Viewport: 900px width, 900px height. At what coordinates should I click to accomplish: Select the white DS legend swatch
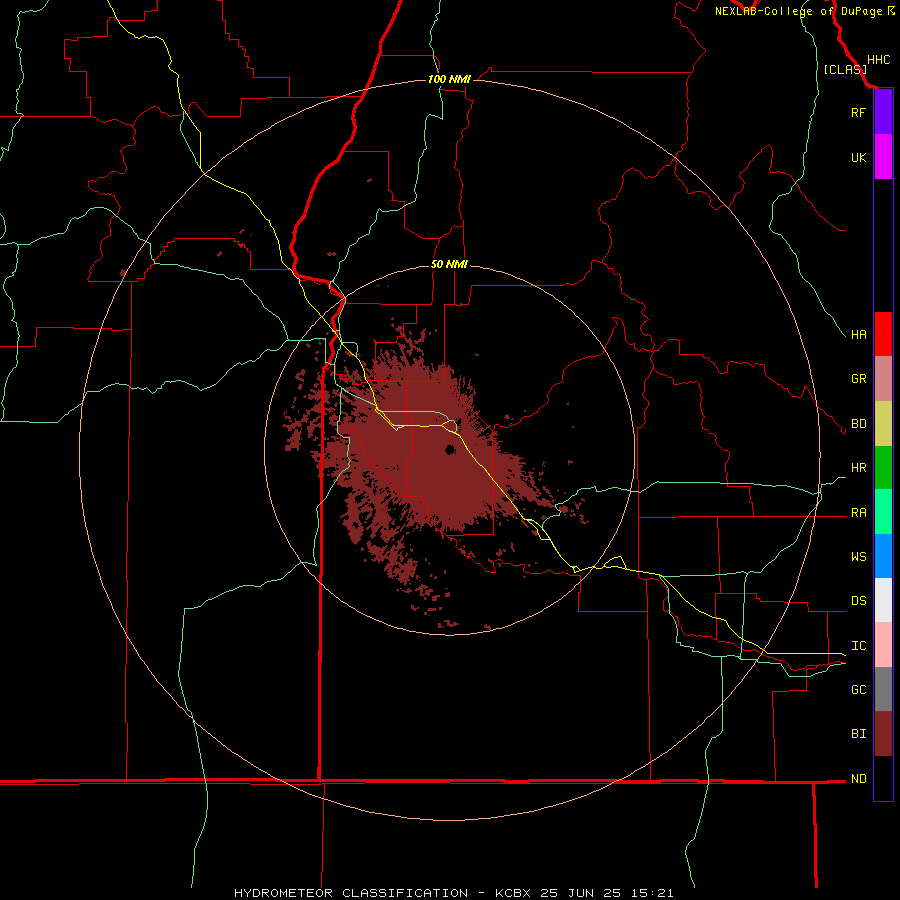pos(883,600)
